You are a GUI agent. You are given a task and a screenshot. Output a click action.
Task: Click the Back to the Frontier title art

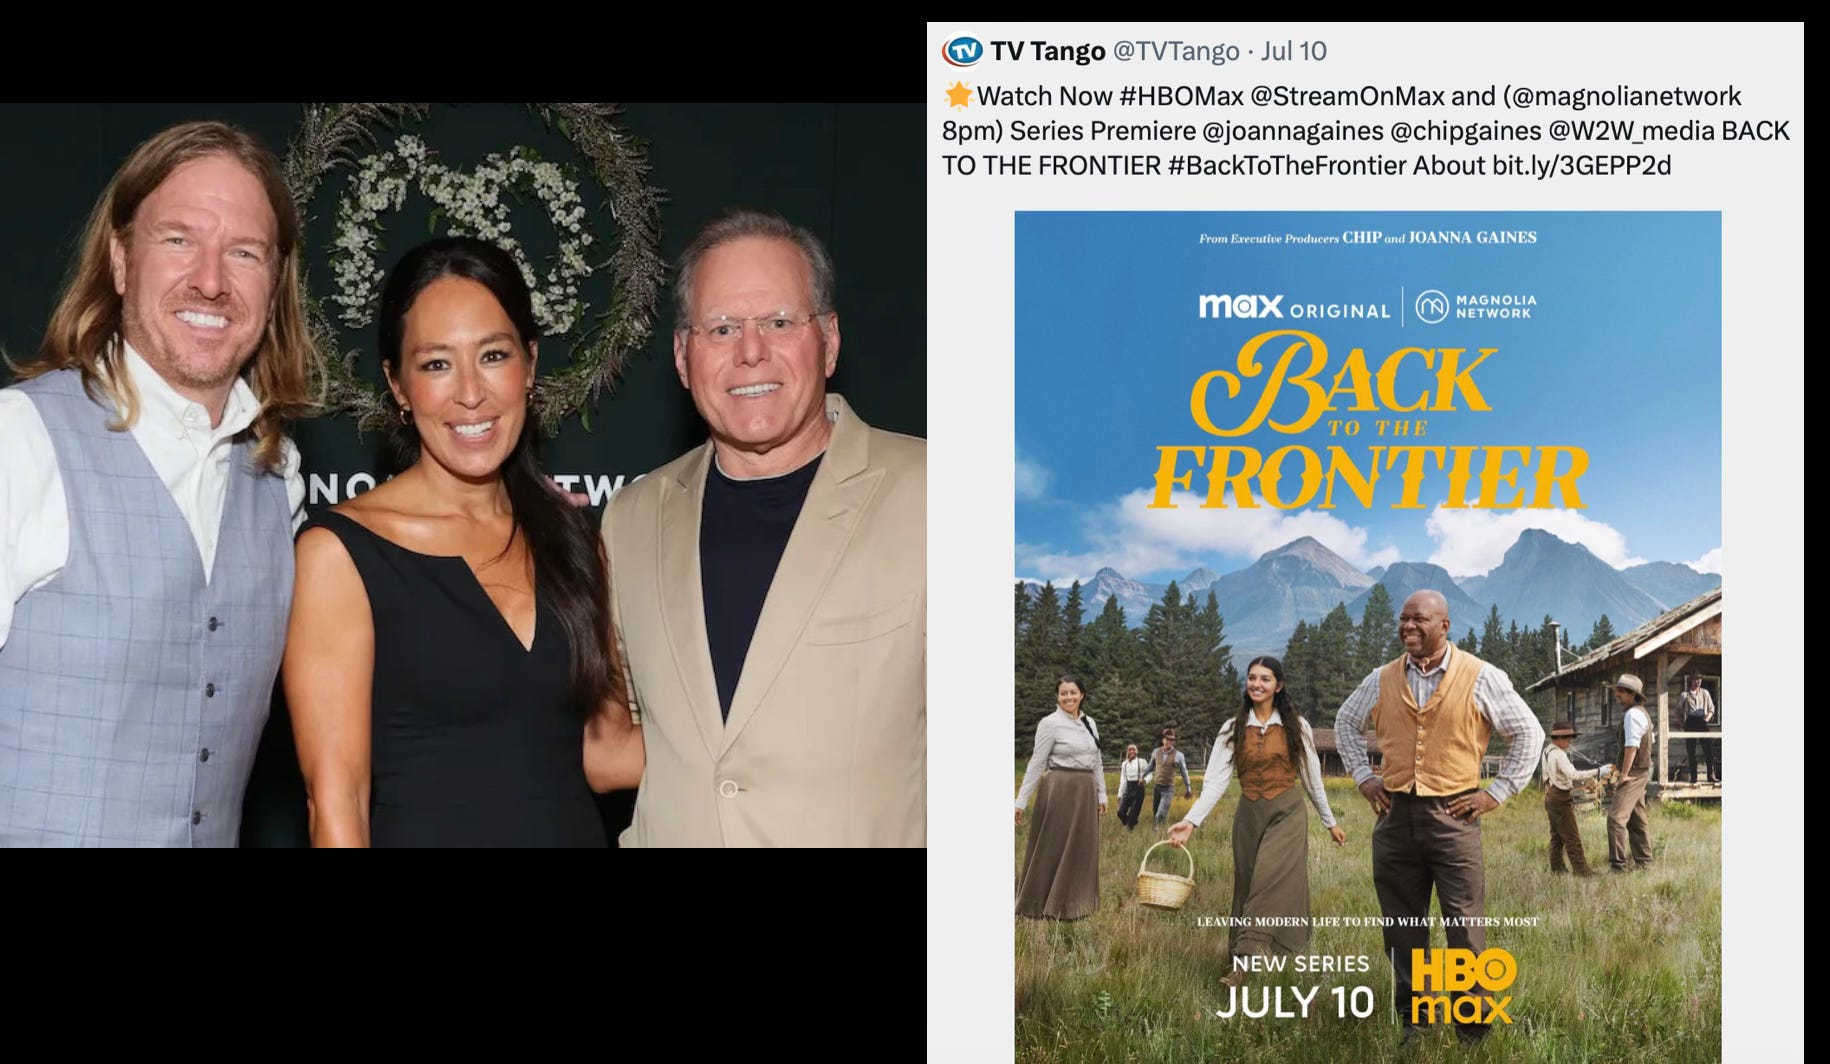tap(1368, 420)
